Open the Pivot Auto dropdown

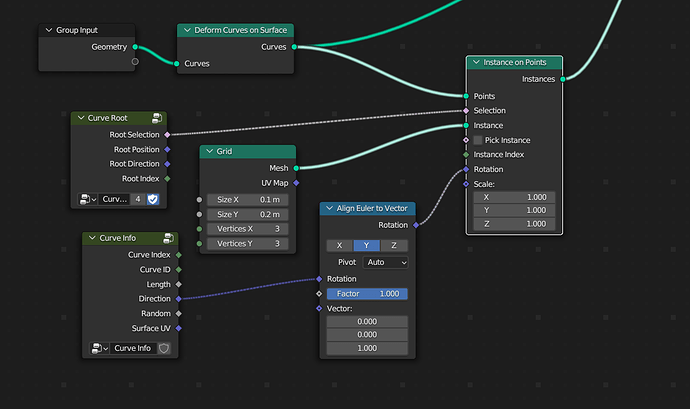[x=385, y=262]
